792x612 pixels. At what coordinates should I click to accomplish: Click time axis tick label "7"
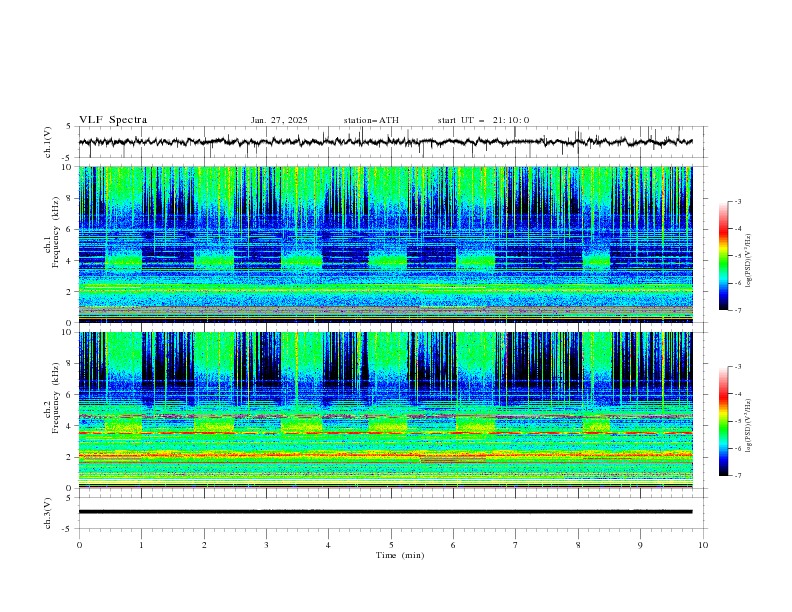(516, 545)
